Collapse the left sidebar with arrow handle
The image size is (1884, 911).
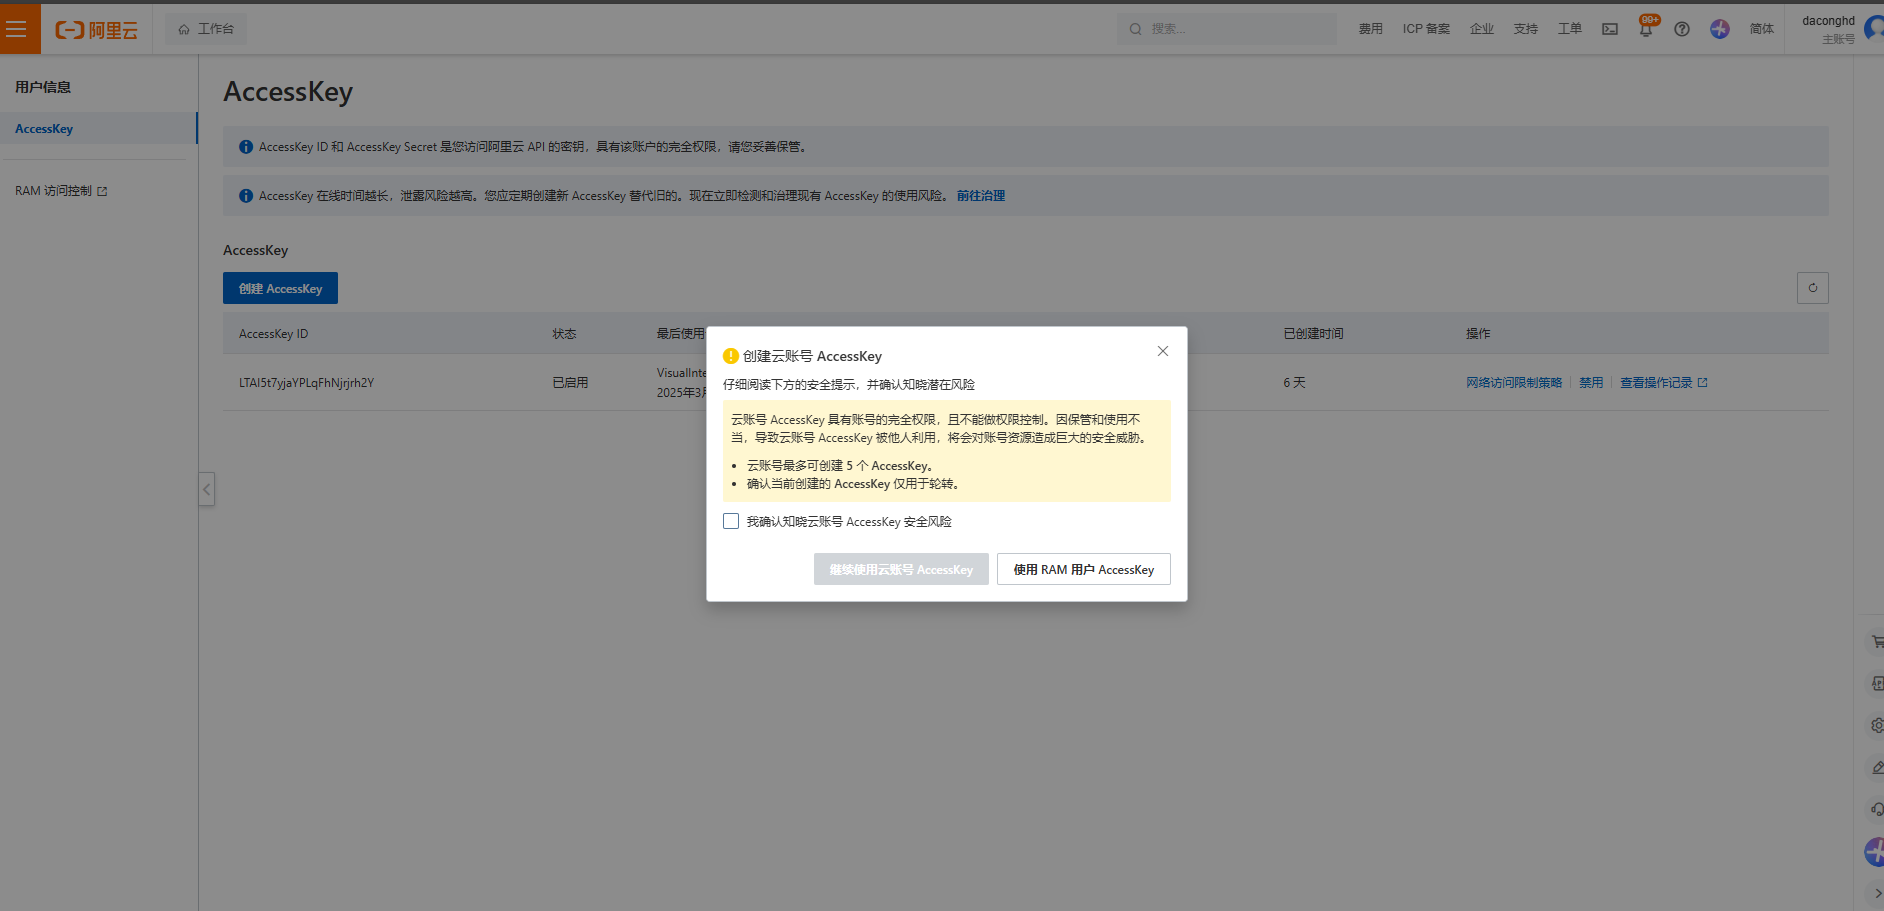(207, 489)
